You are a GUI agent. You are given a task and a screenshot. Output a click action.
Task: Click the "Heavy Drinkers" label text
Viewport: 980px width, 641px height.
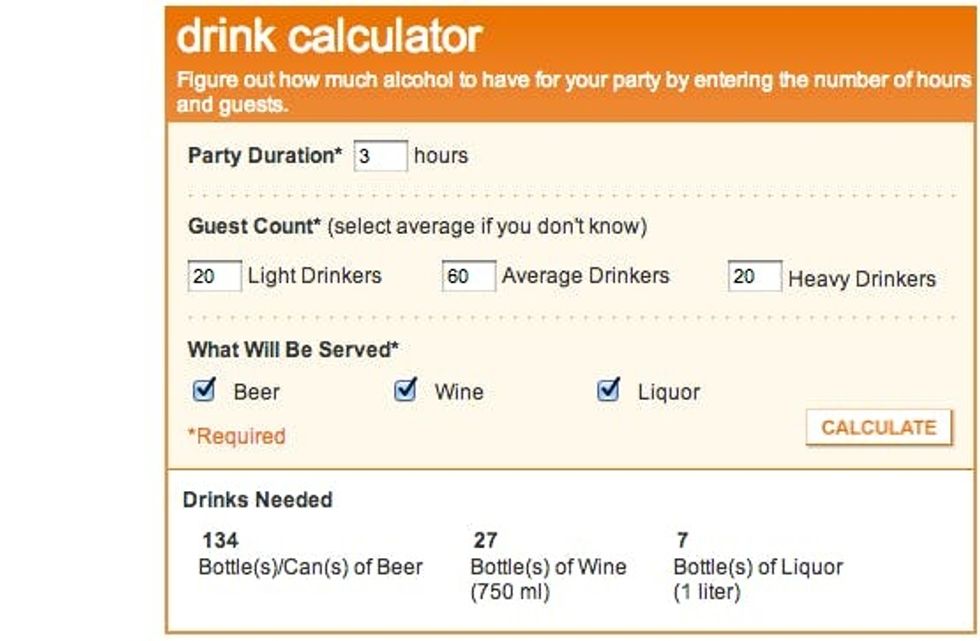(x=862, y=279)
